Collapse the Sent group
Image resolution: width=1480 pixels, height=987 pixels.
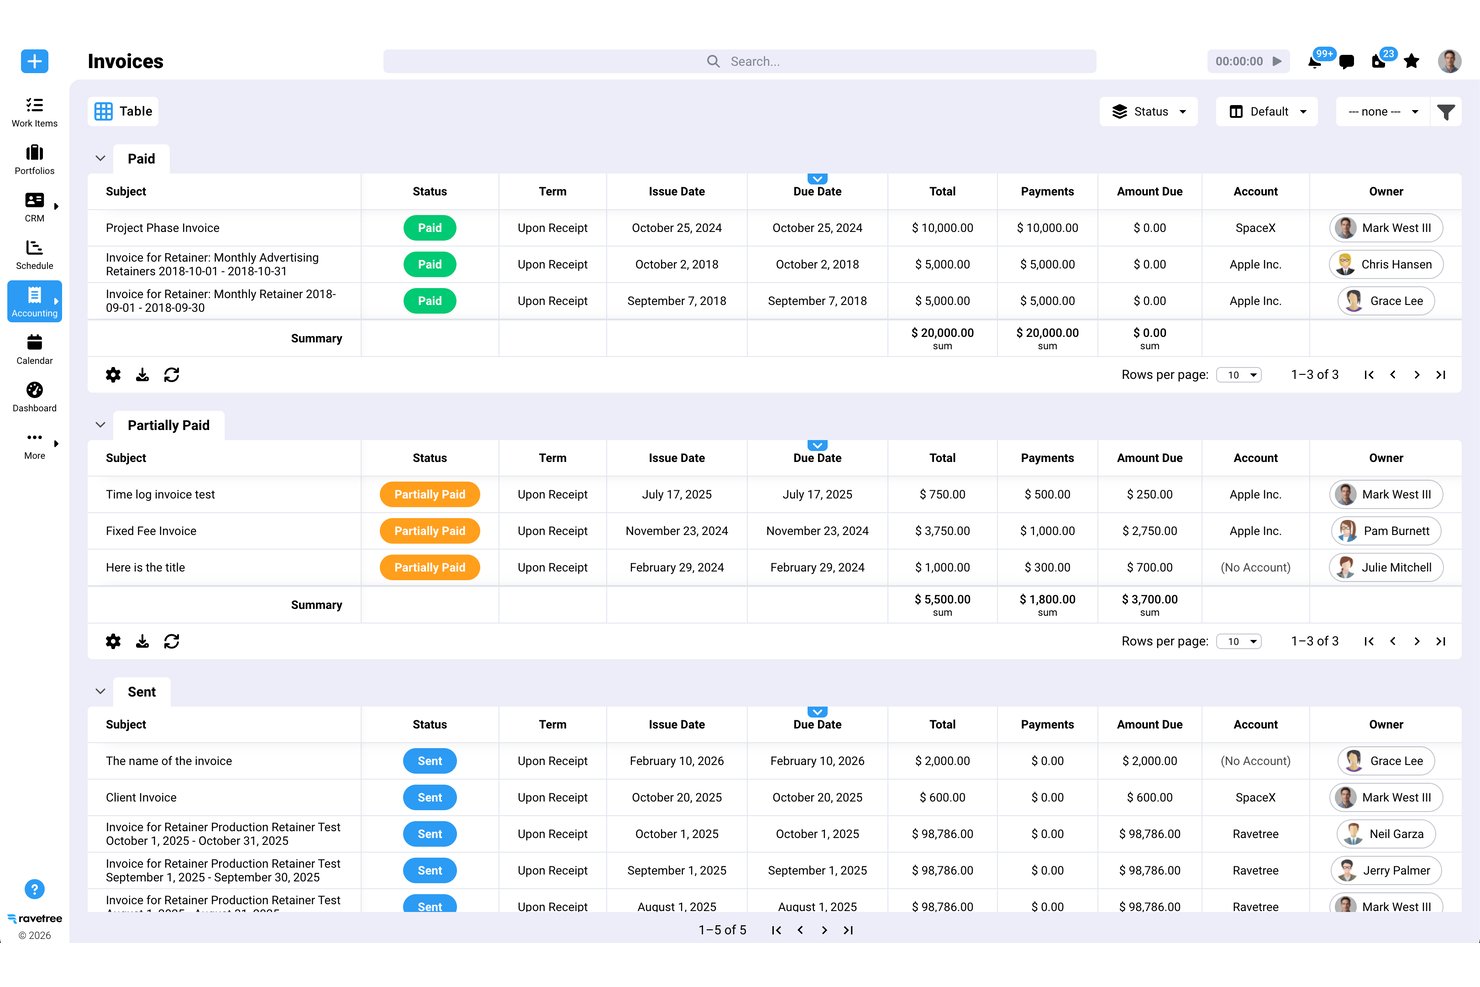pyautogui.click(x=100, y=691)
